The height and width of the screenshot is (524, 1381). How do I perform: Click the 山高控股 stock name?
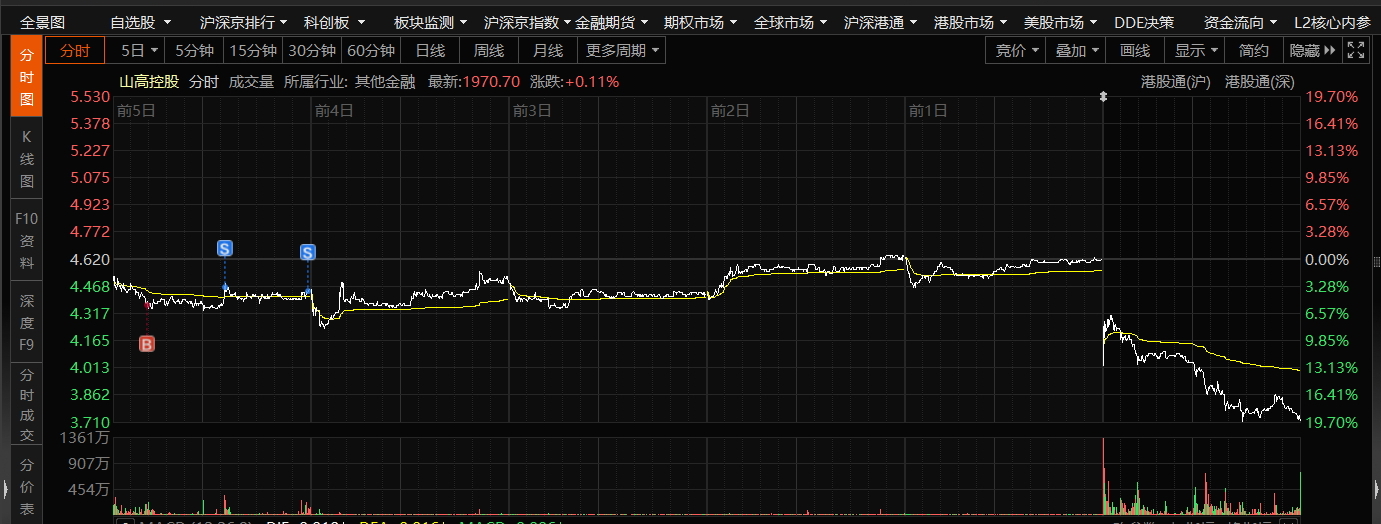tap(149, 82)
